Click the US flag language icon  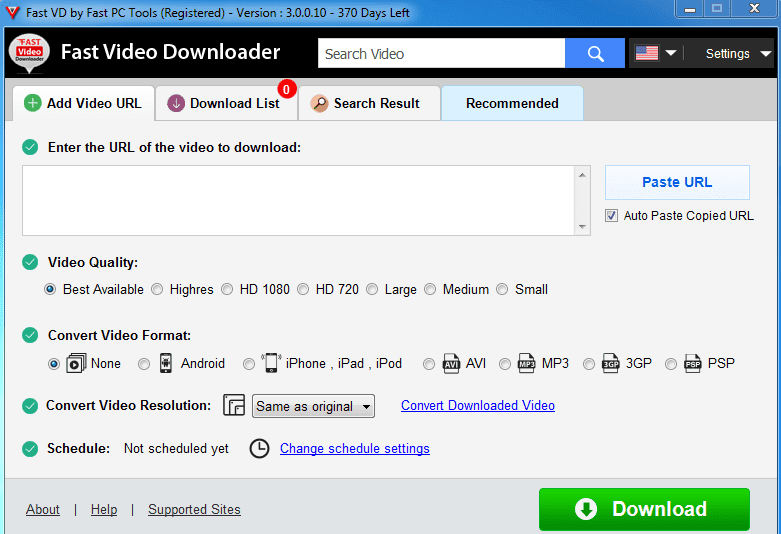point(647,53)
